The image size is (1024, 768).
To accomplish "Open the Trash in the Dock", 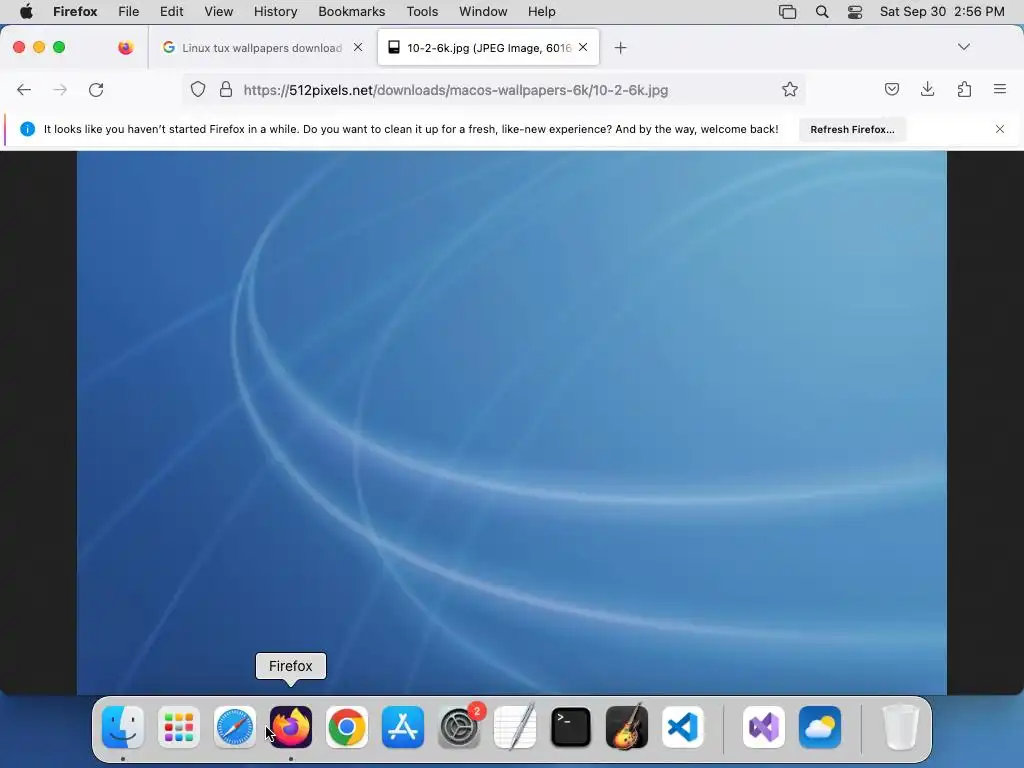I will 901,727.
